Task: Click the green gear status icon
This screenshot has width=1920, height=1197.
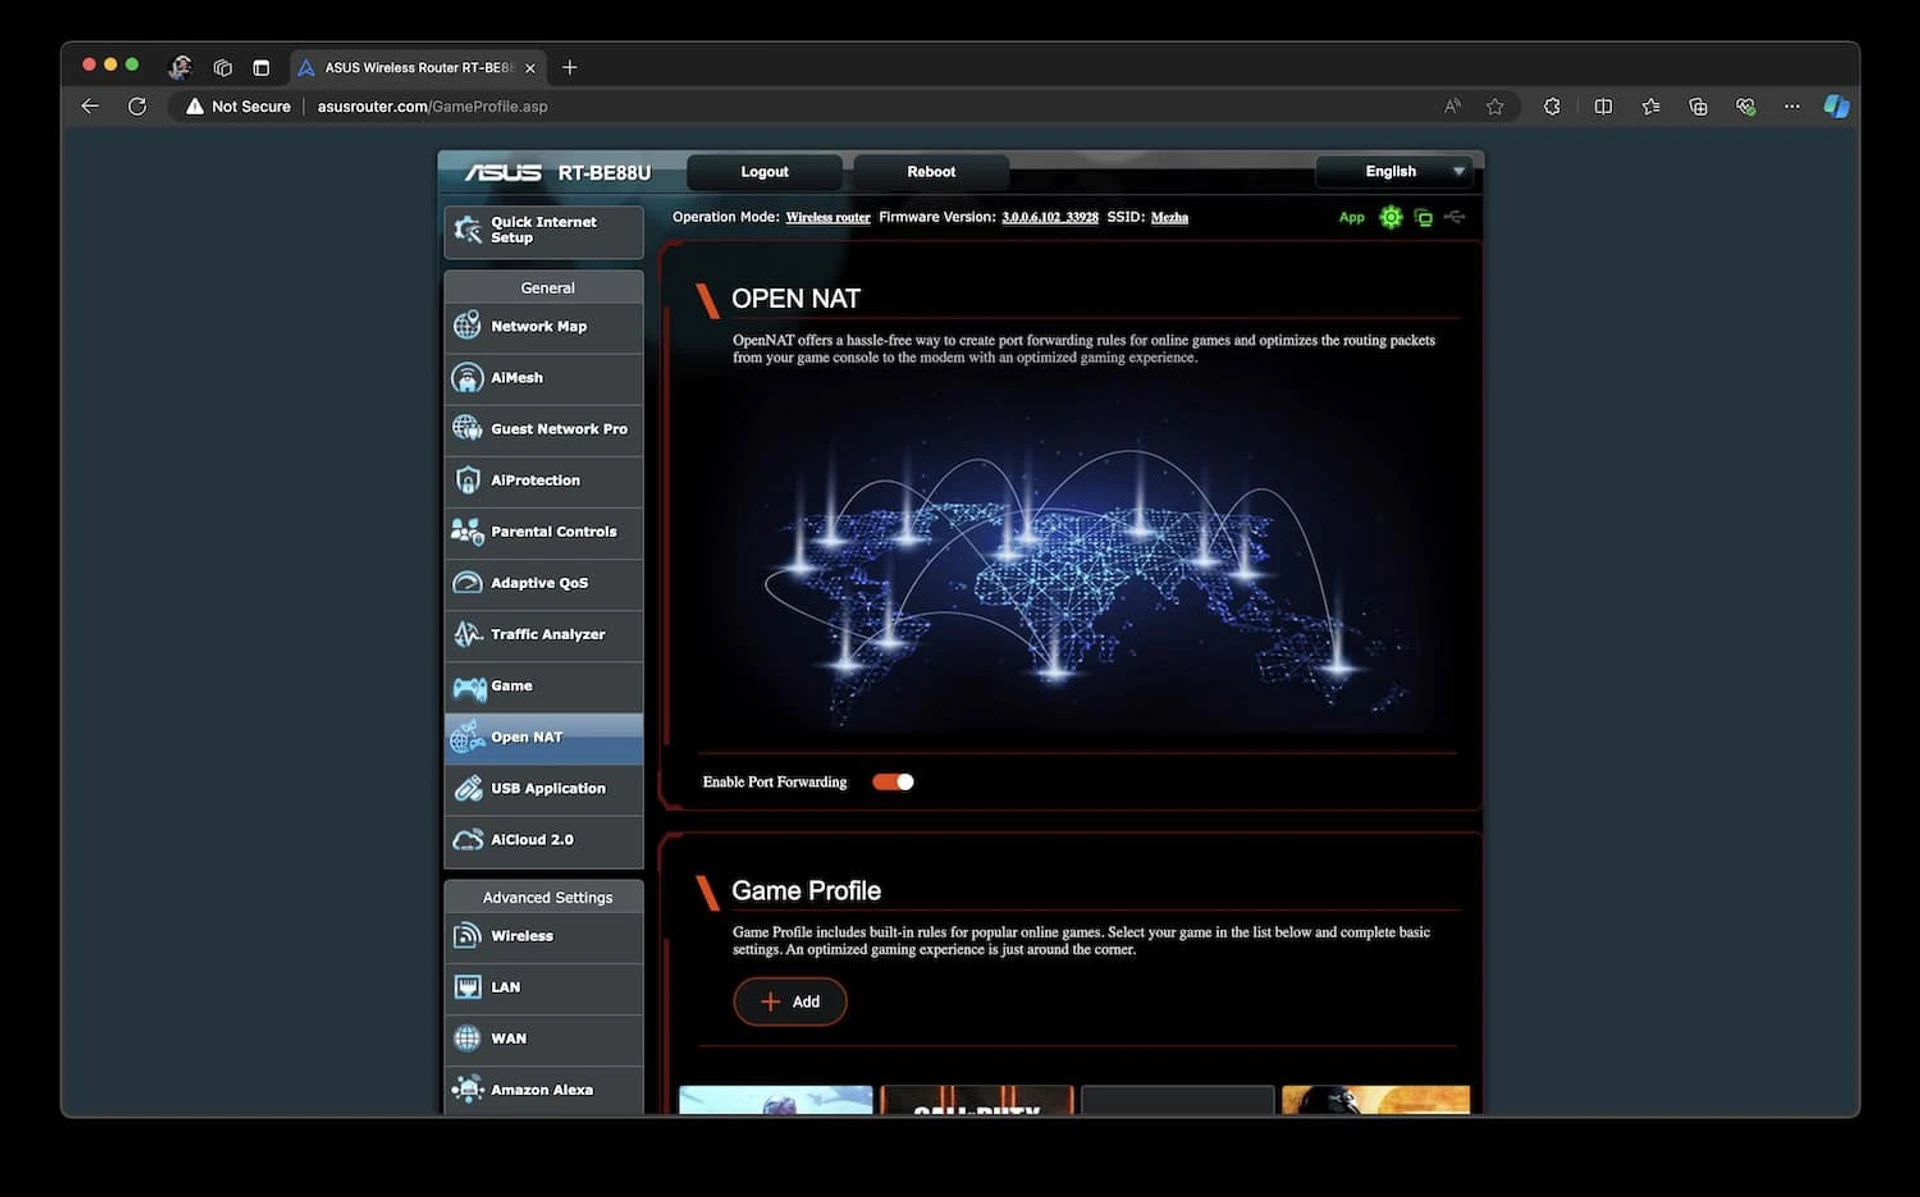Action: 1390,217
